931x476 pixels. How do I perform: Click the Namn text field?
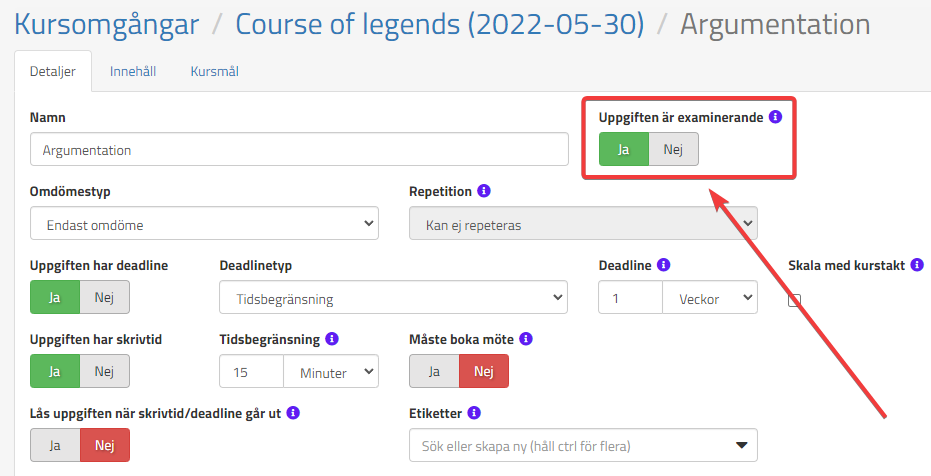pyautogui.click(x=299, y=150)
